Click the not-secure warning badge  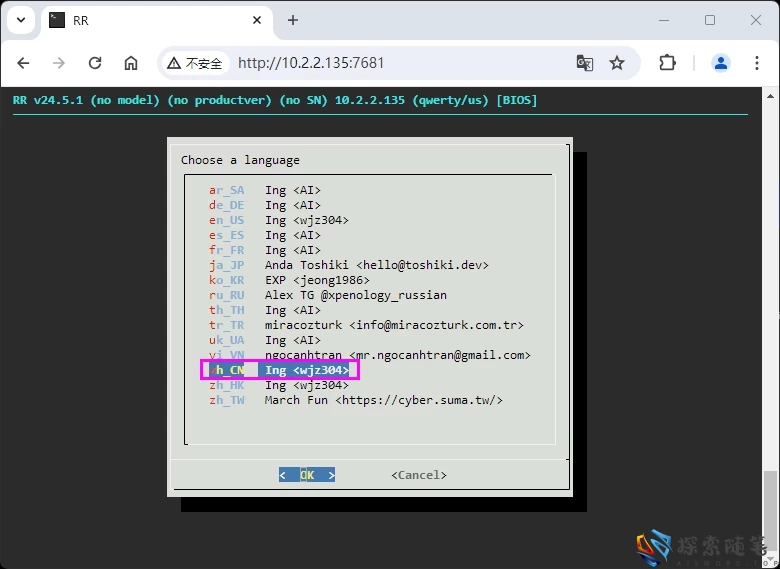coord(195,63)
